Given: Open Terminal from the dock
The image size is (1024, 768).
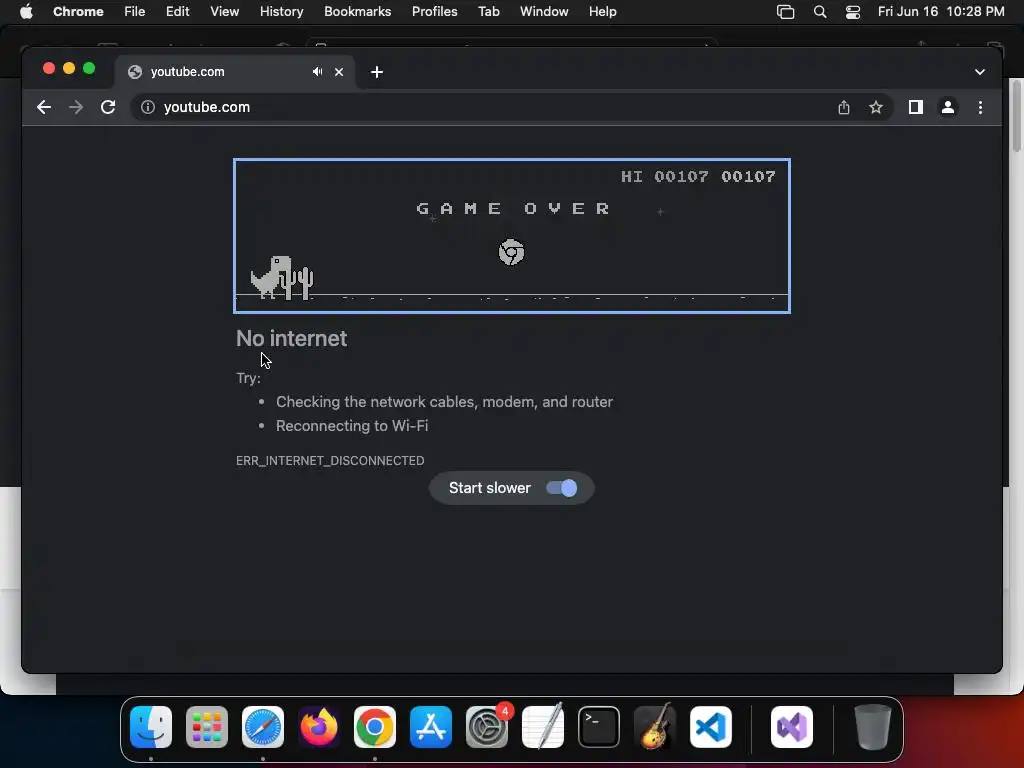Looking at the screenshot, I should point(599,727).
